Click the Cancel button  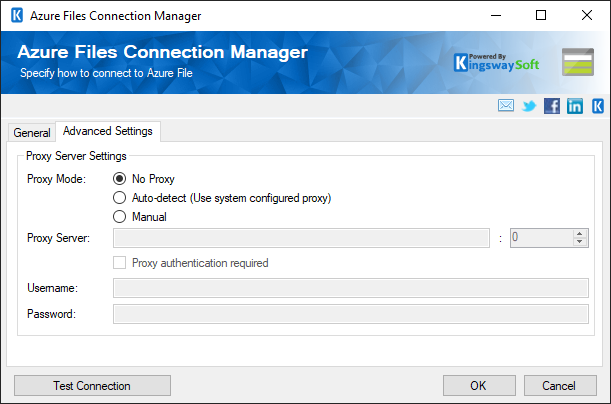pyautogui.click(x=560, y=386)
